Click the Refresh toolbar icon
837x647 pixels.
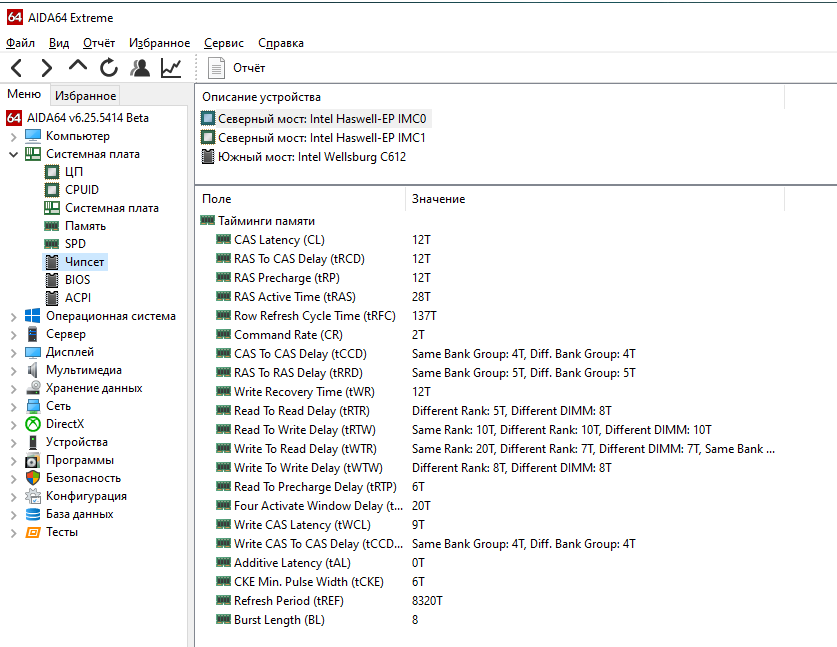coord(109,68)
